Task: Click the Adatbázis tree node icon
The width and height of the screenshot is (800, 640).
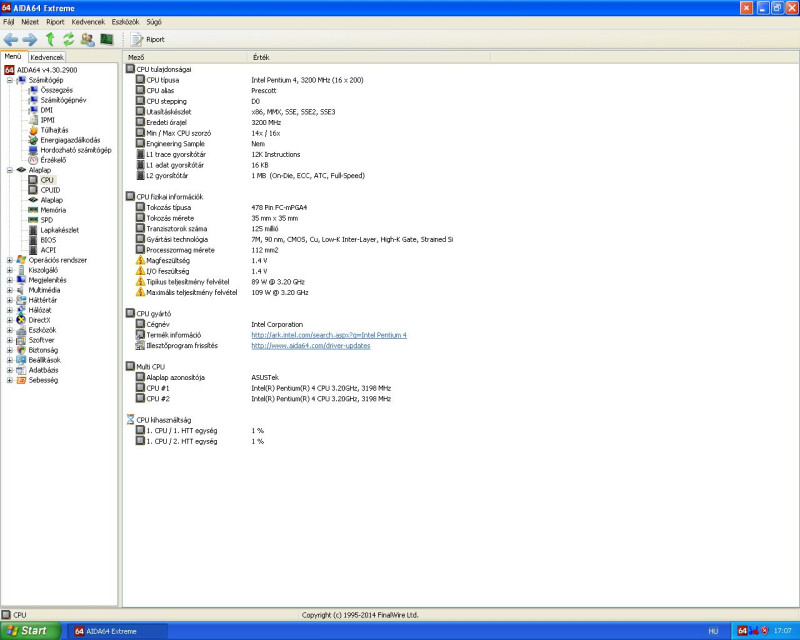Action: tap(21, 370)
